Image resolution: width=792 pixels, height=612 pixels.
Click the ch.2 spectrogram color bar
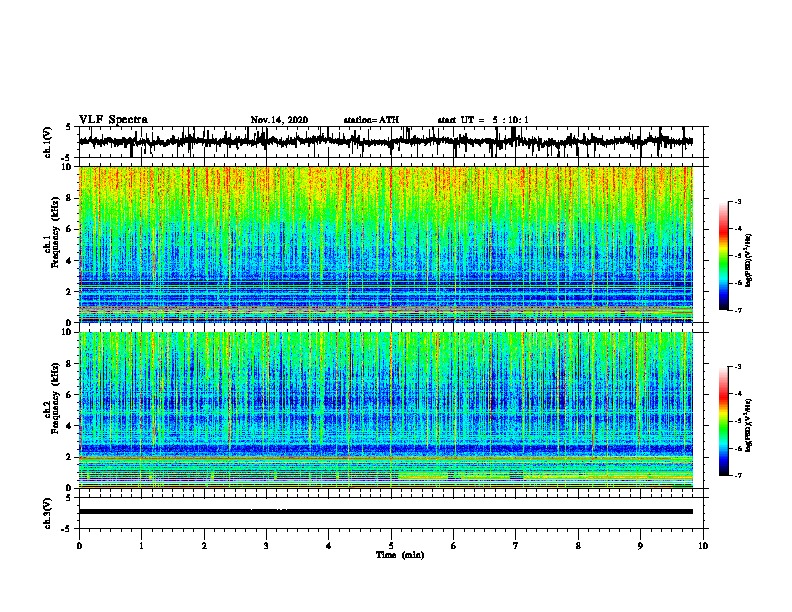click(x=723, y=421)
